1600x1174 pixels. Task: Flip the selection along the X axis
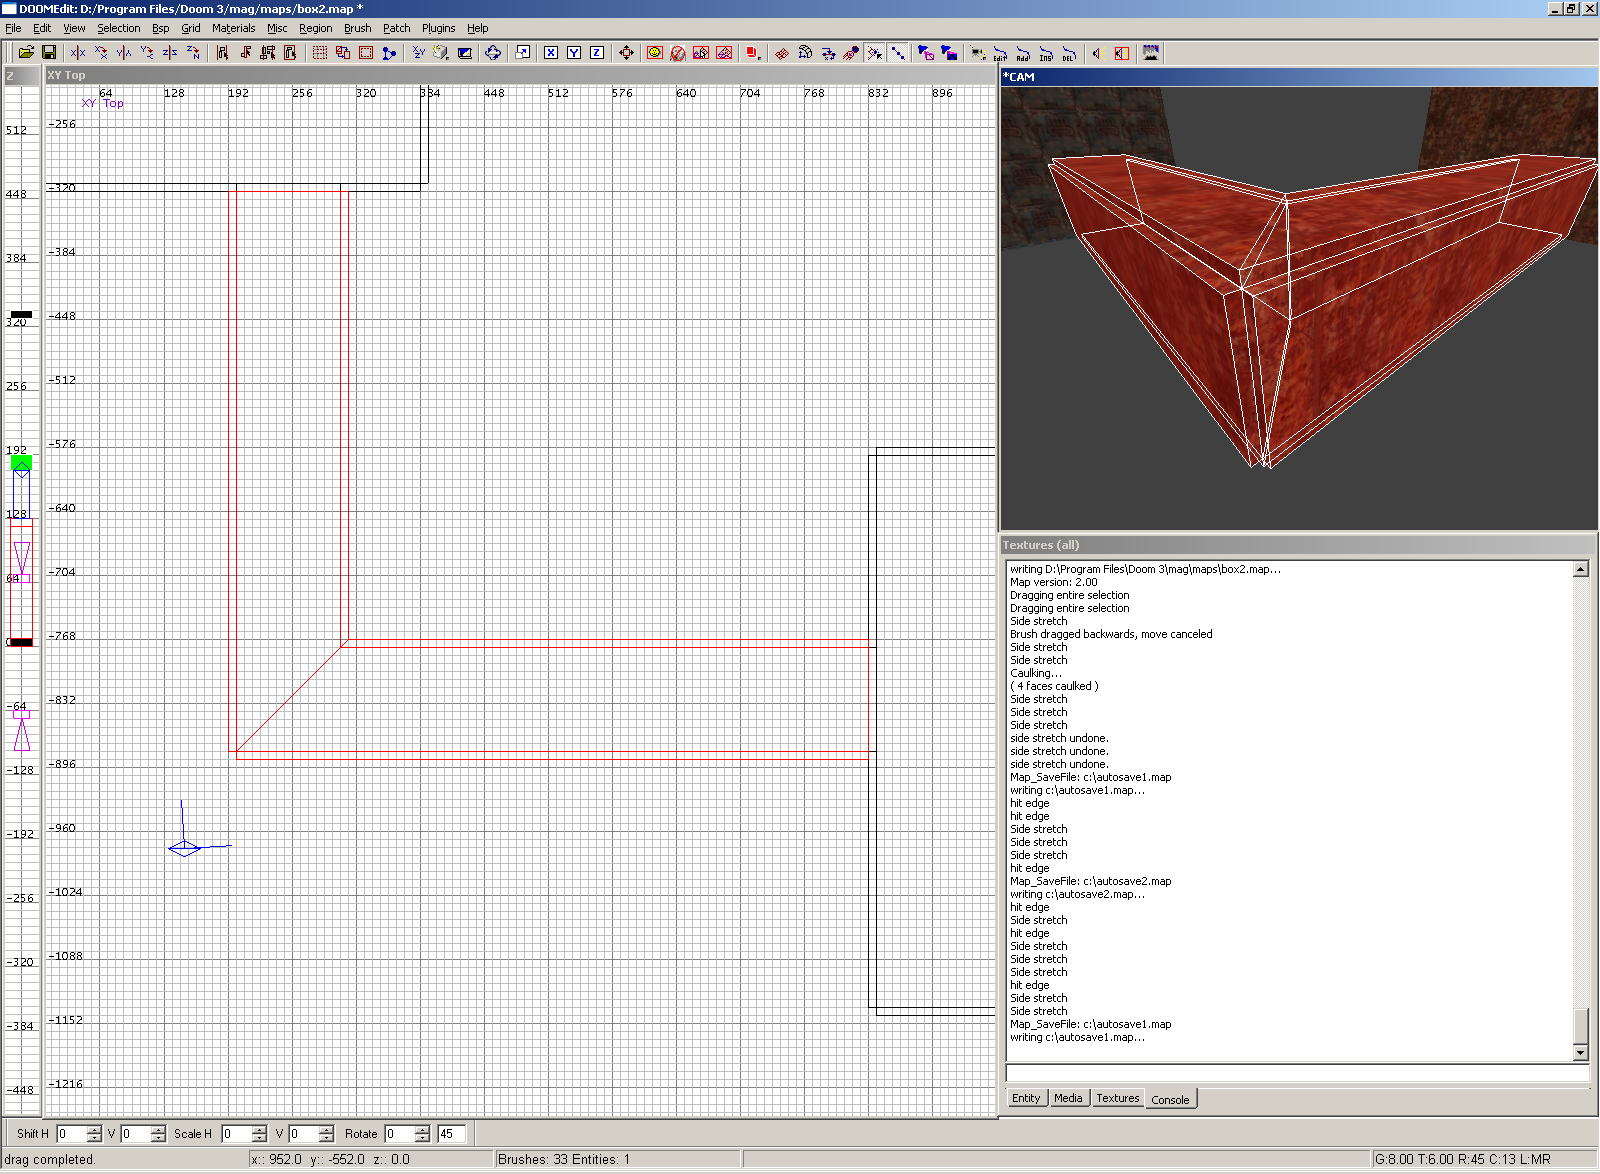(78, 53)
